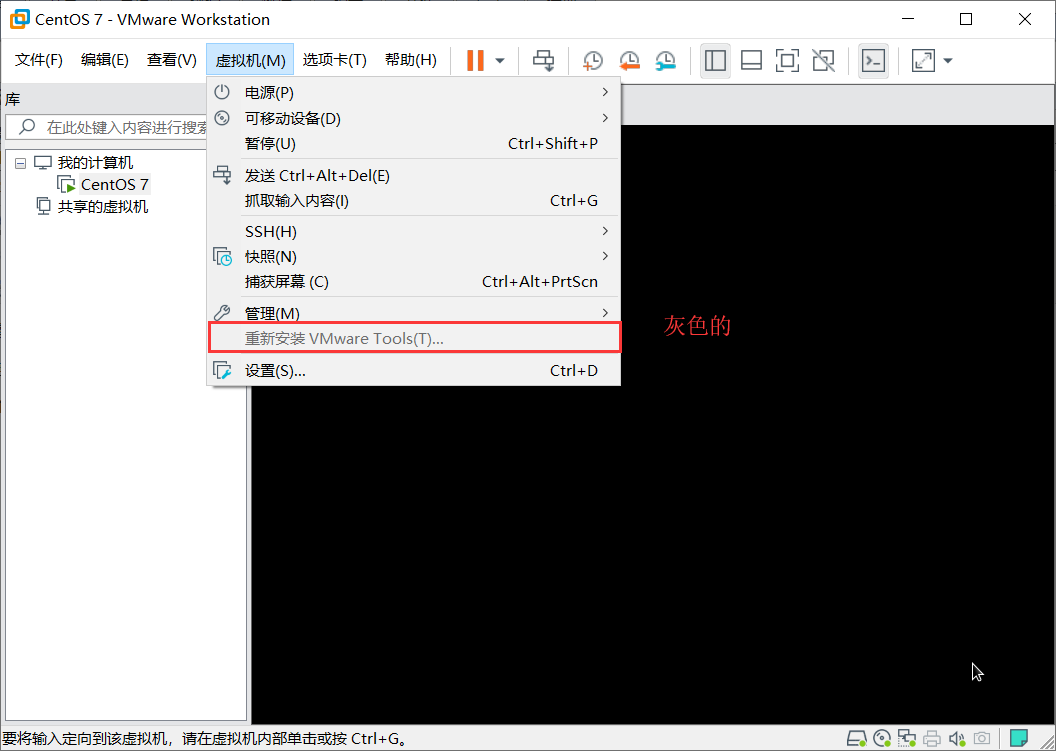The image size is (1056, 751).
Task: Select 我的计算机 in the library tree
Action: click(x=95, y=162)
